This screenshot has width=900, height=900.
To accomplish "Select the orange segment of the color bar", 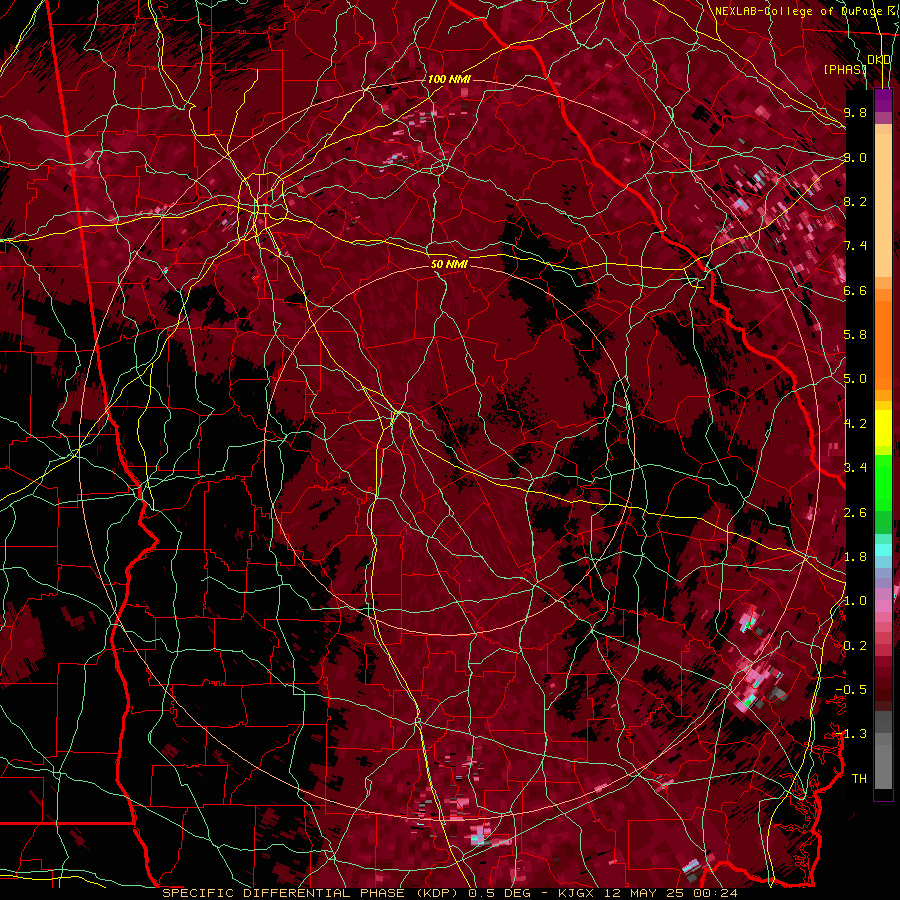I will tap(883, 344).
